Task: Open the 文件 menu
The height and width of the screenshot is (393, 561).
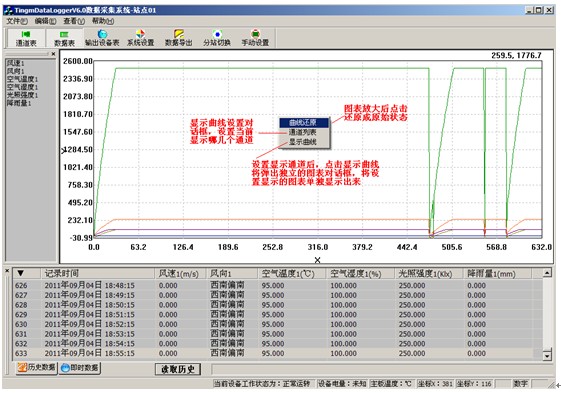Action: click(x=16, y=21)
